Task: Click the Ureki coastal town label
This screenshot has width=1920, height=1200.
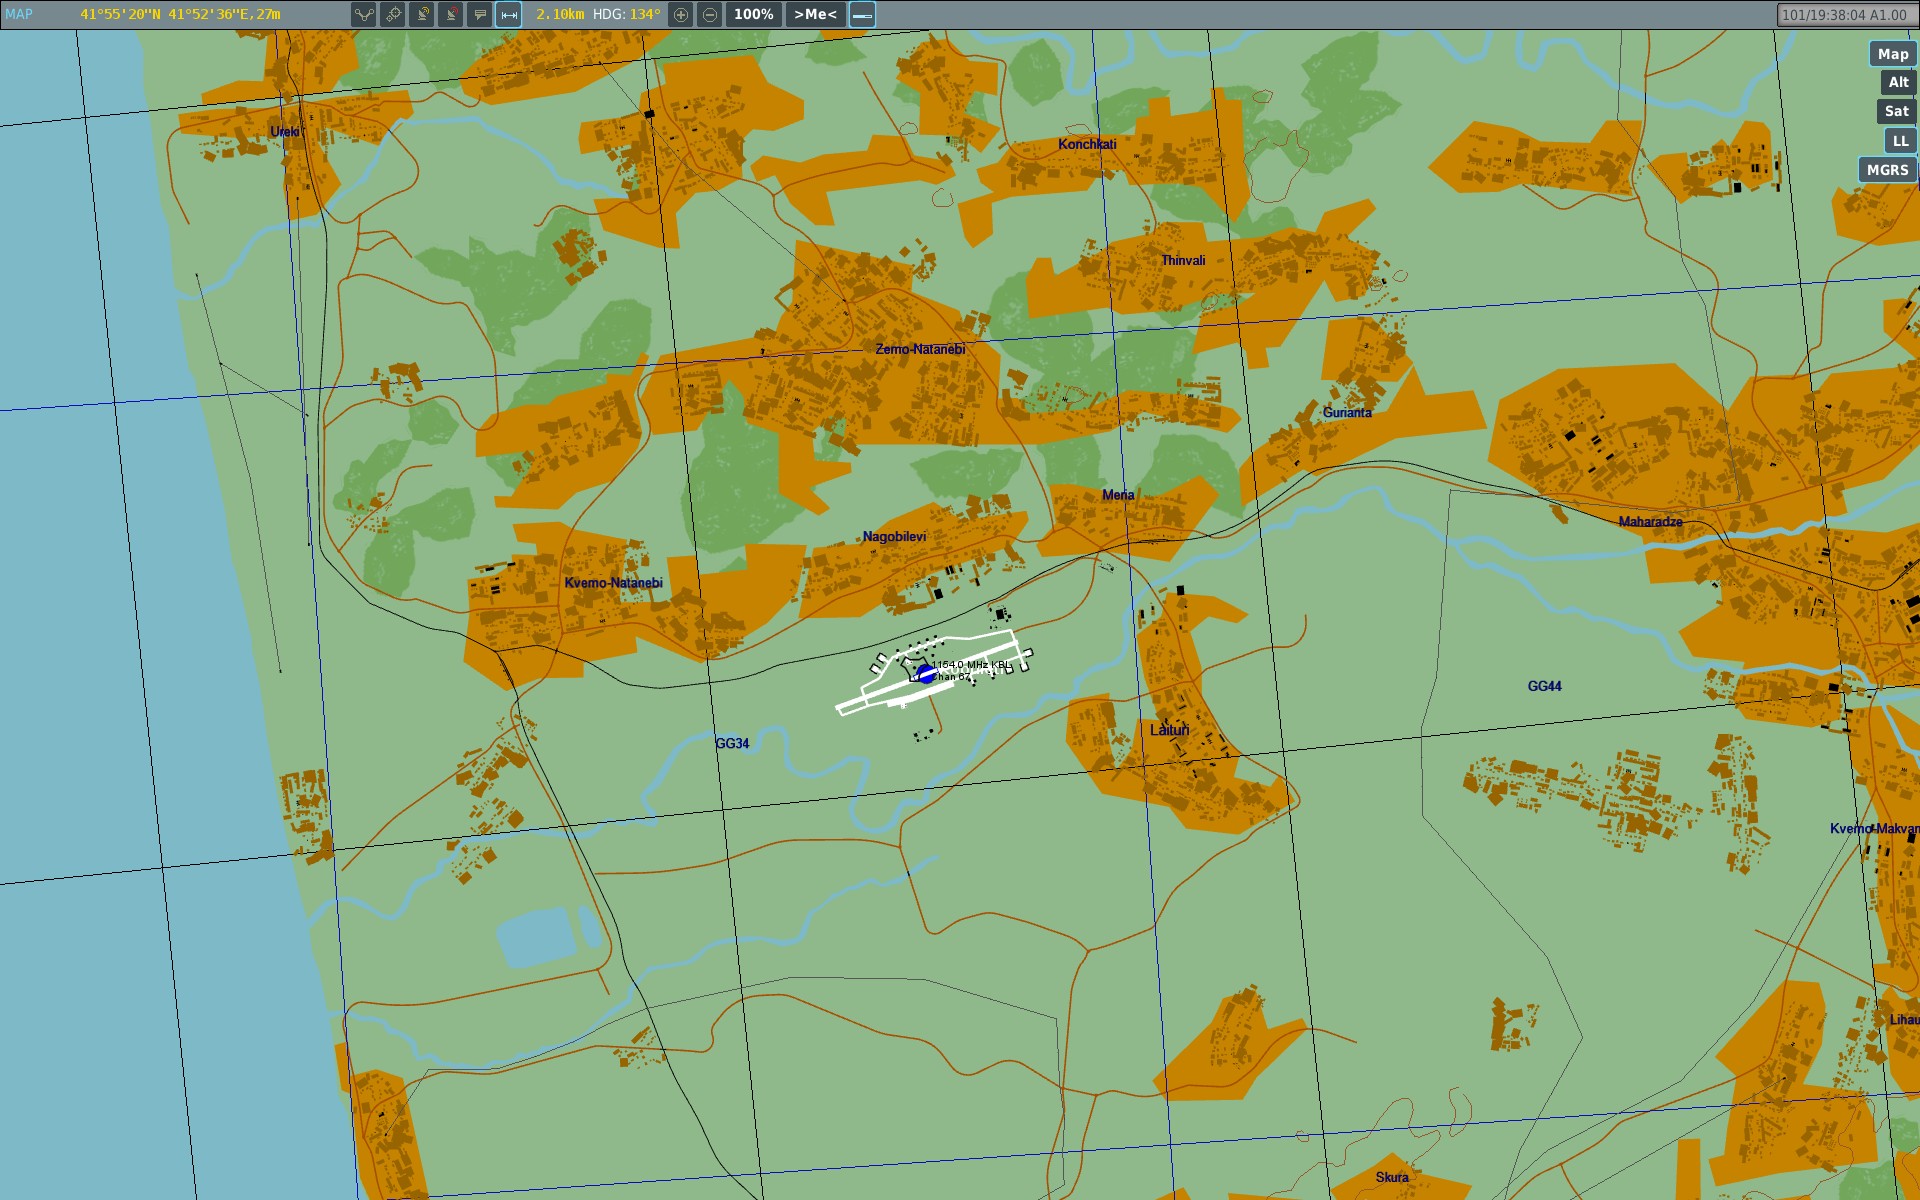Action: point(284,132)
